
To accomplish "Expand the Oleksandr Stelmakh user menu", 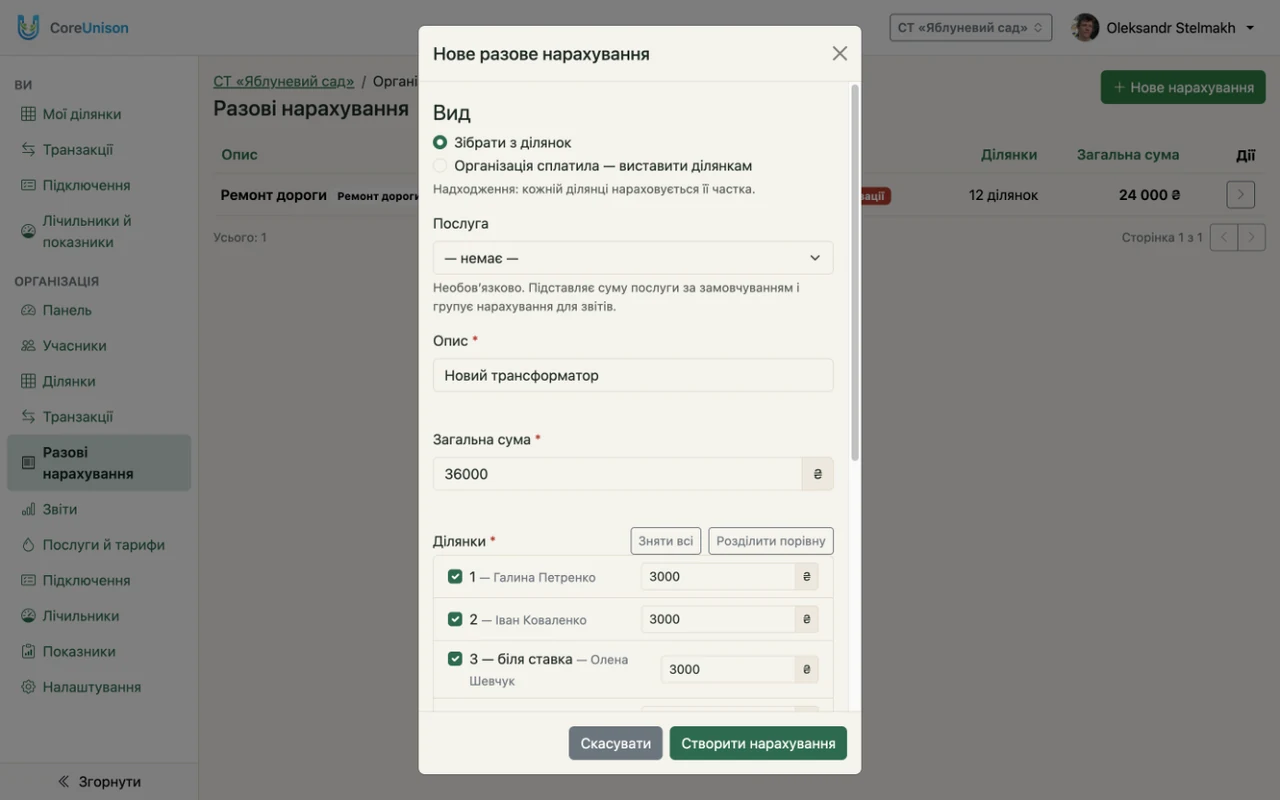I will [x=1164, y=28].
